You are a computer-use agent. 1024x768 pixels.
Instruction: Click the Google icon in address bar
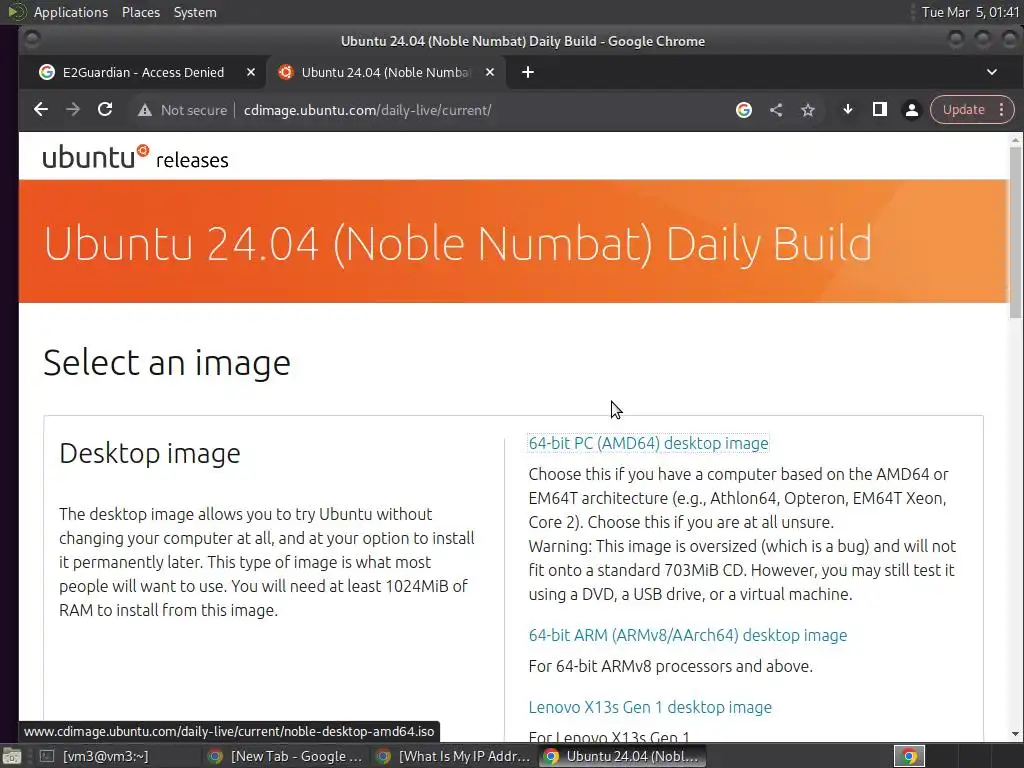point(743,110)
